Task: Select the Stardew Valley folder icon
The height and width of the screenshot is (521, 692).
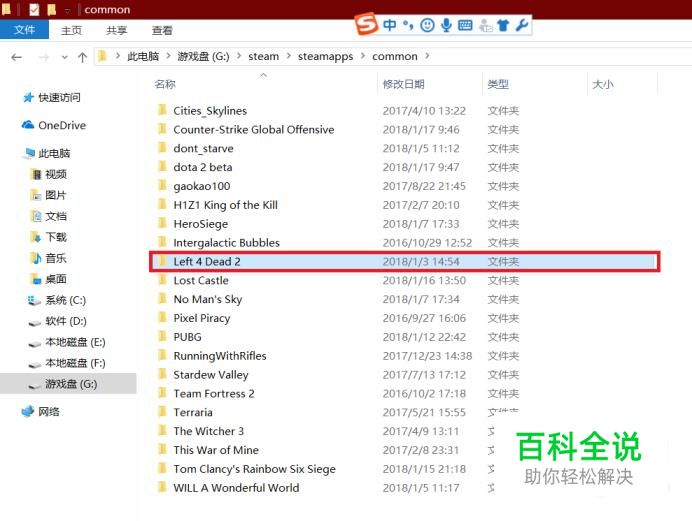Action: (162, 374)
